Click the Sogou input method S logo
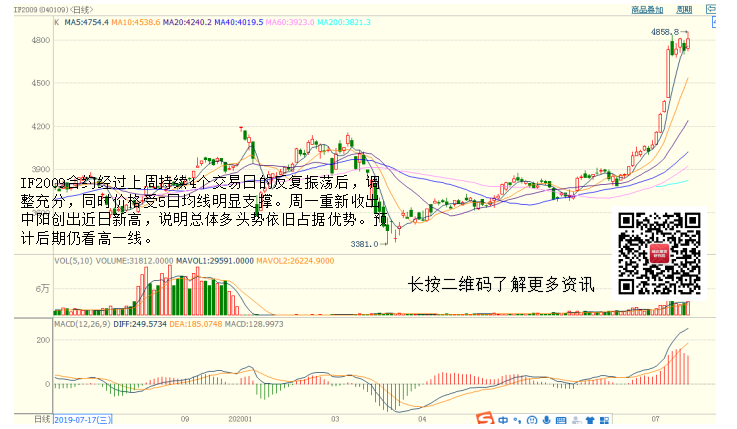 (483, 420)
